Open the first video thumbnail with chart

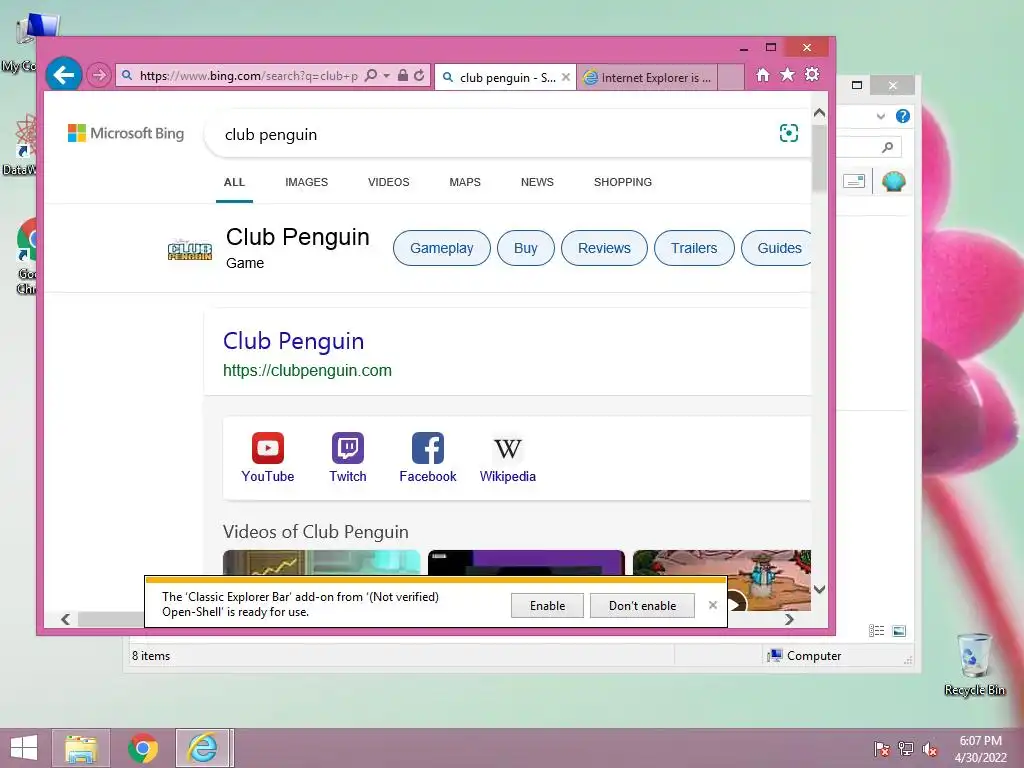[x=321, y=563]
